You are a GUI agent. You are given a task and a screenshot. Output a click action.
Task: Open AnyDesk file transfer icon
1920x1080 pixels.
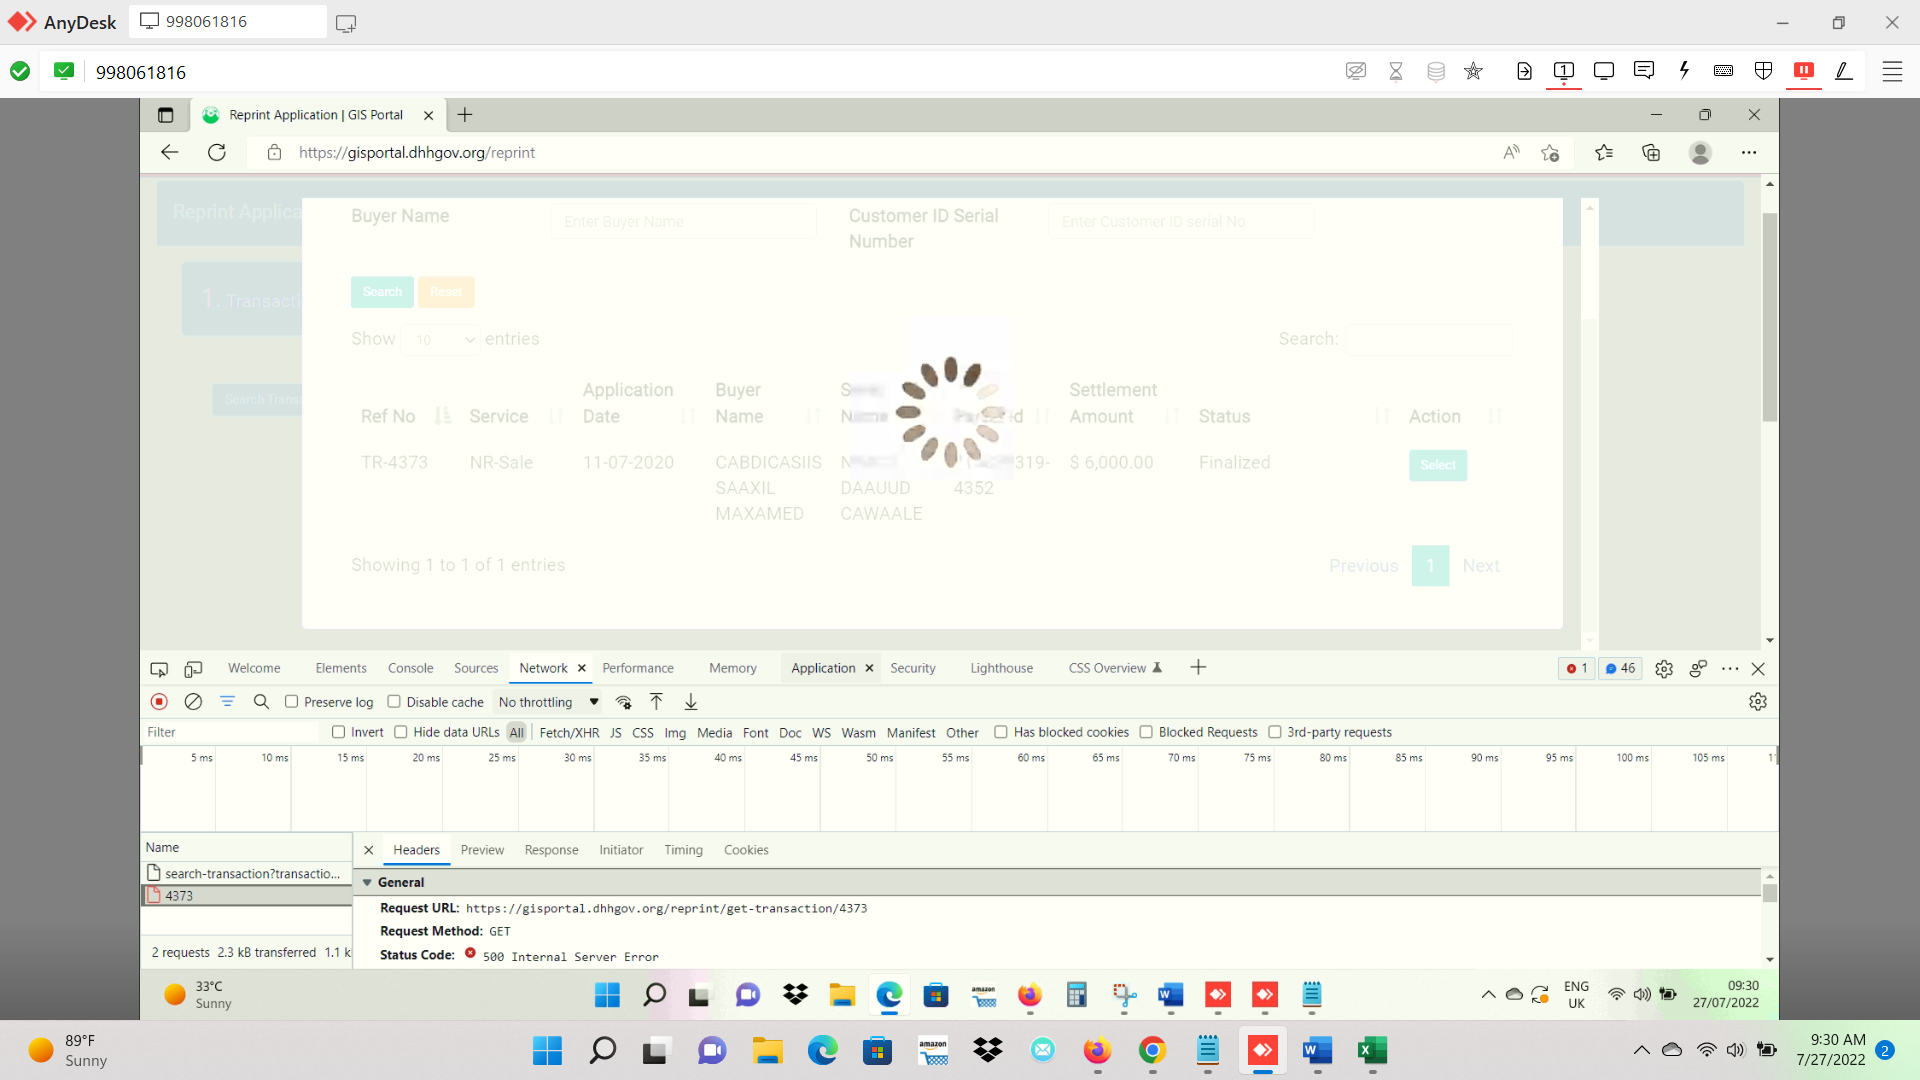pos(1524,71)
